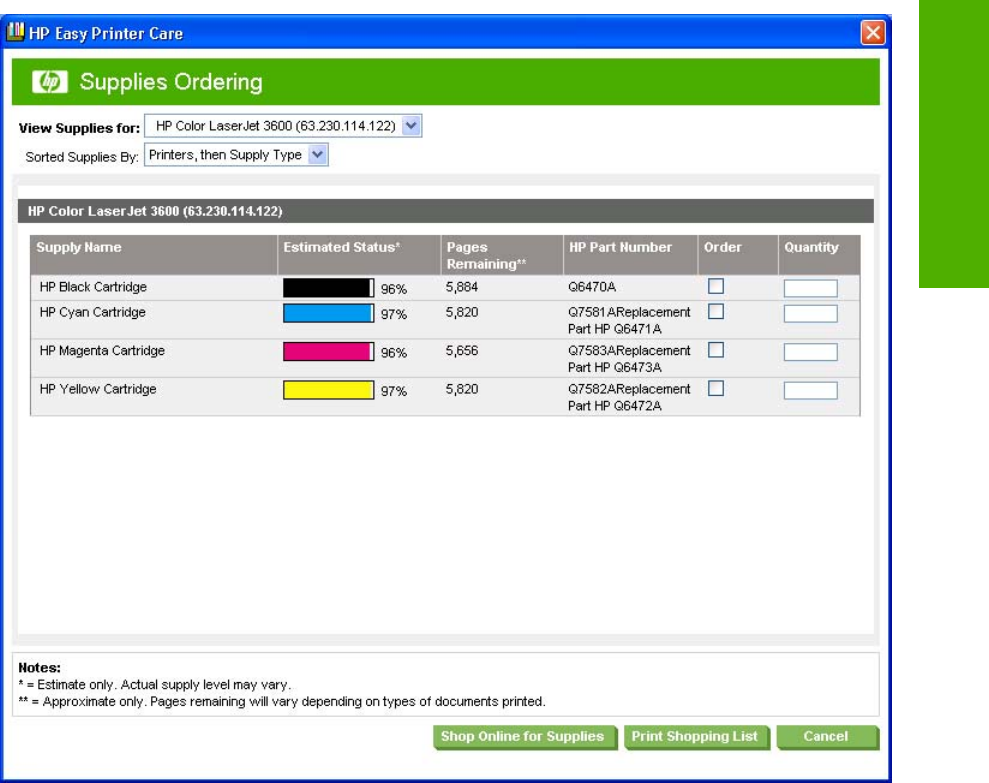Click the HP logo in Supplies Ordering header
The image size is (989, 783).
click(x=50, y=82)
